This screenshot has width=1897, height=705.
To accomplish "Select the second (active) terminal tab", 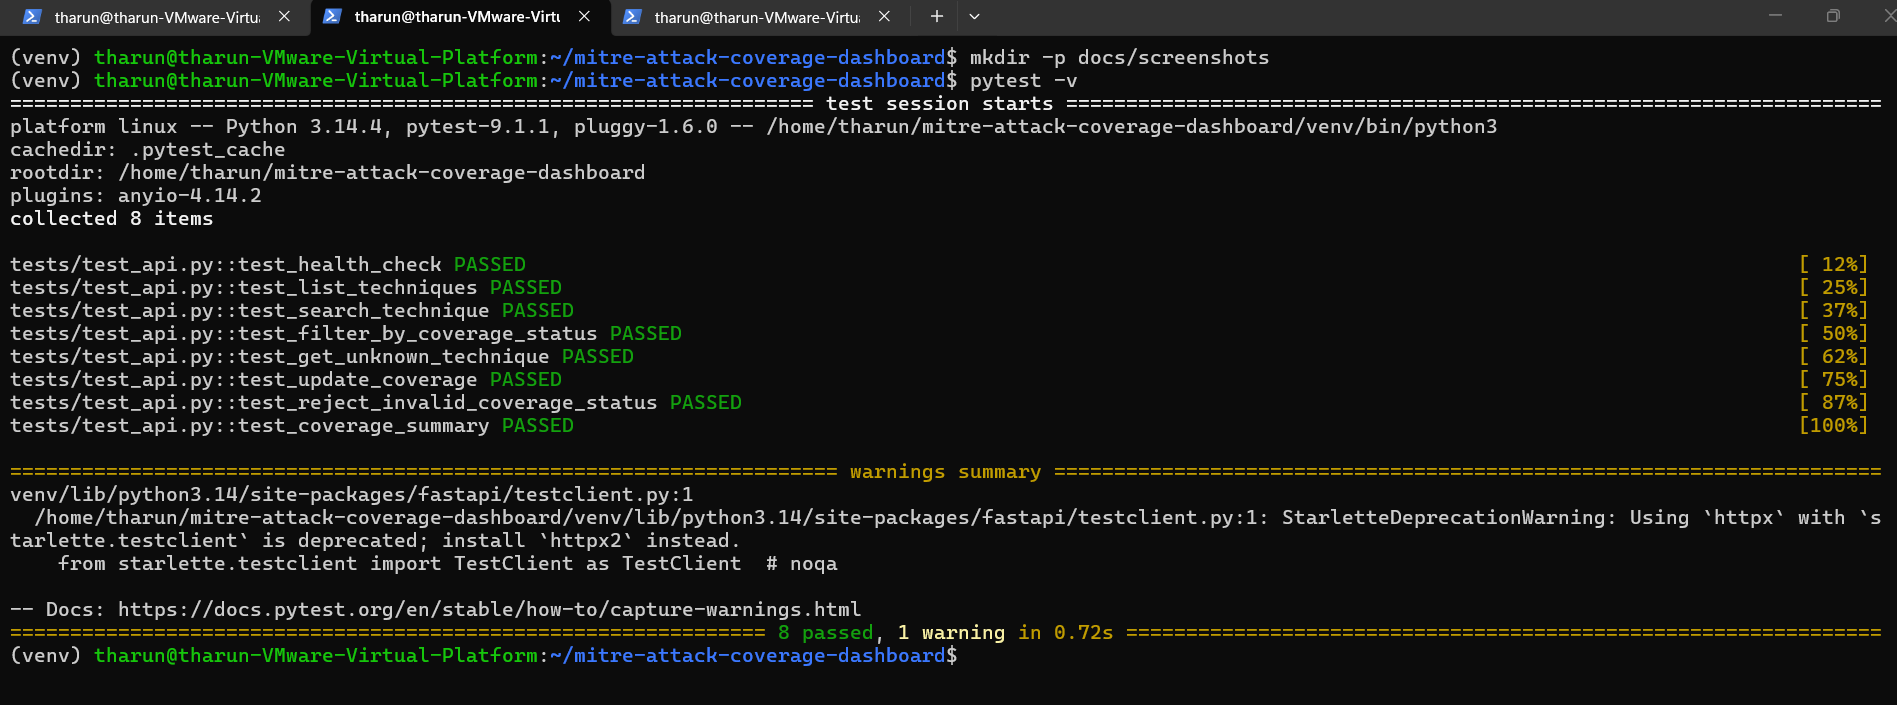I will tap(459, 17).
